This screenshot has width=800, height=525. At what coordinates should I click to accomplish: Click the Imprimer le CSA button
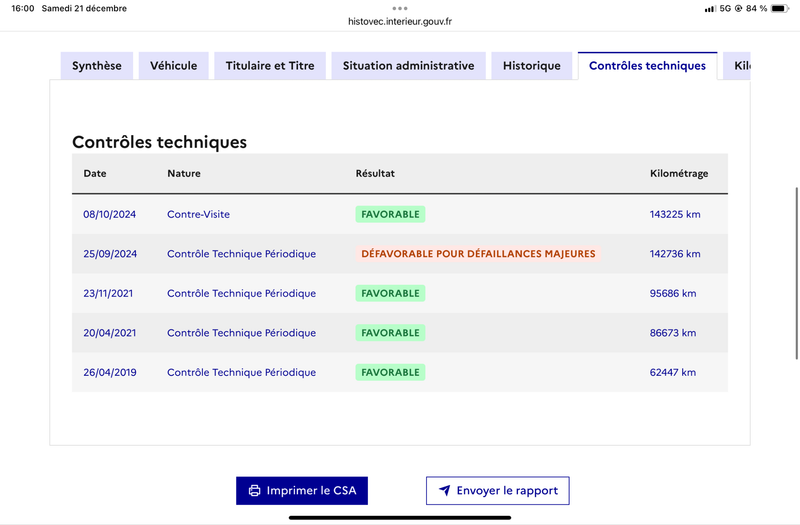point(302,491)
